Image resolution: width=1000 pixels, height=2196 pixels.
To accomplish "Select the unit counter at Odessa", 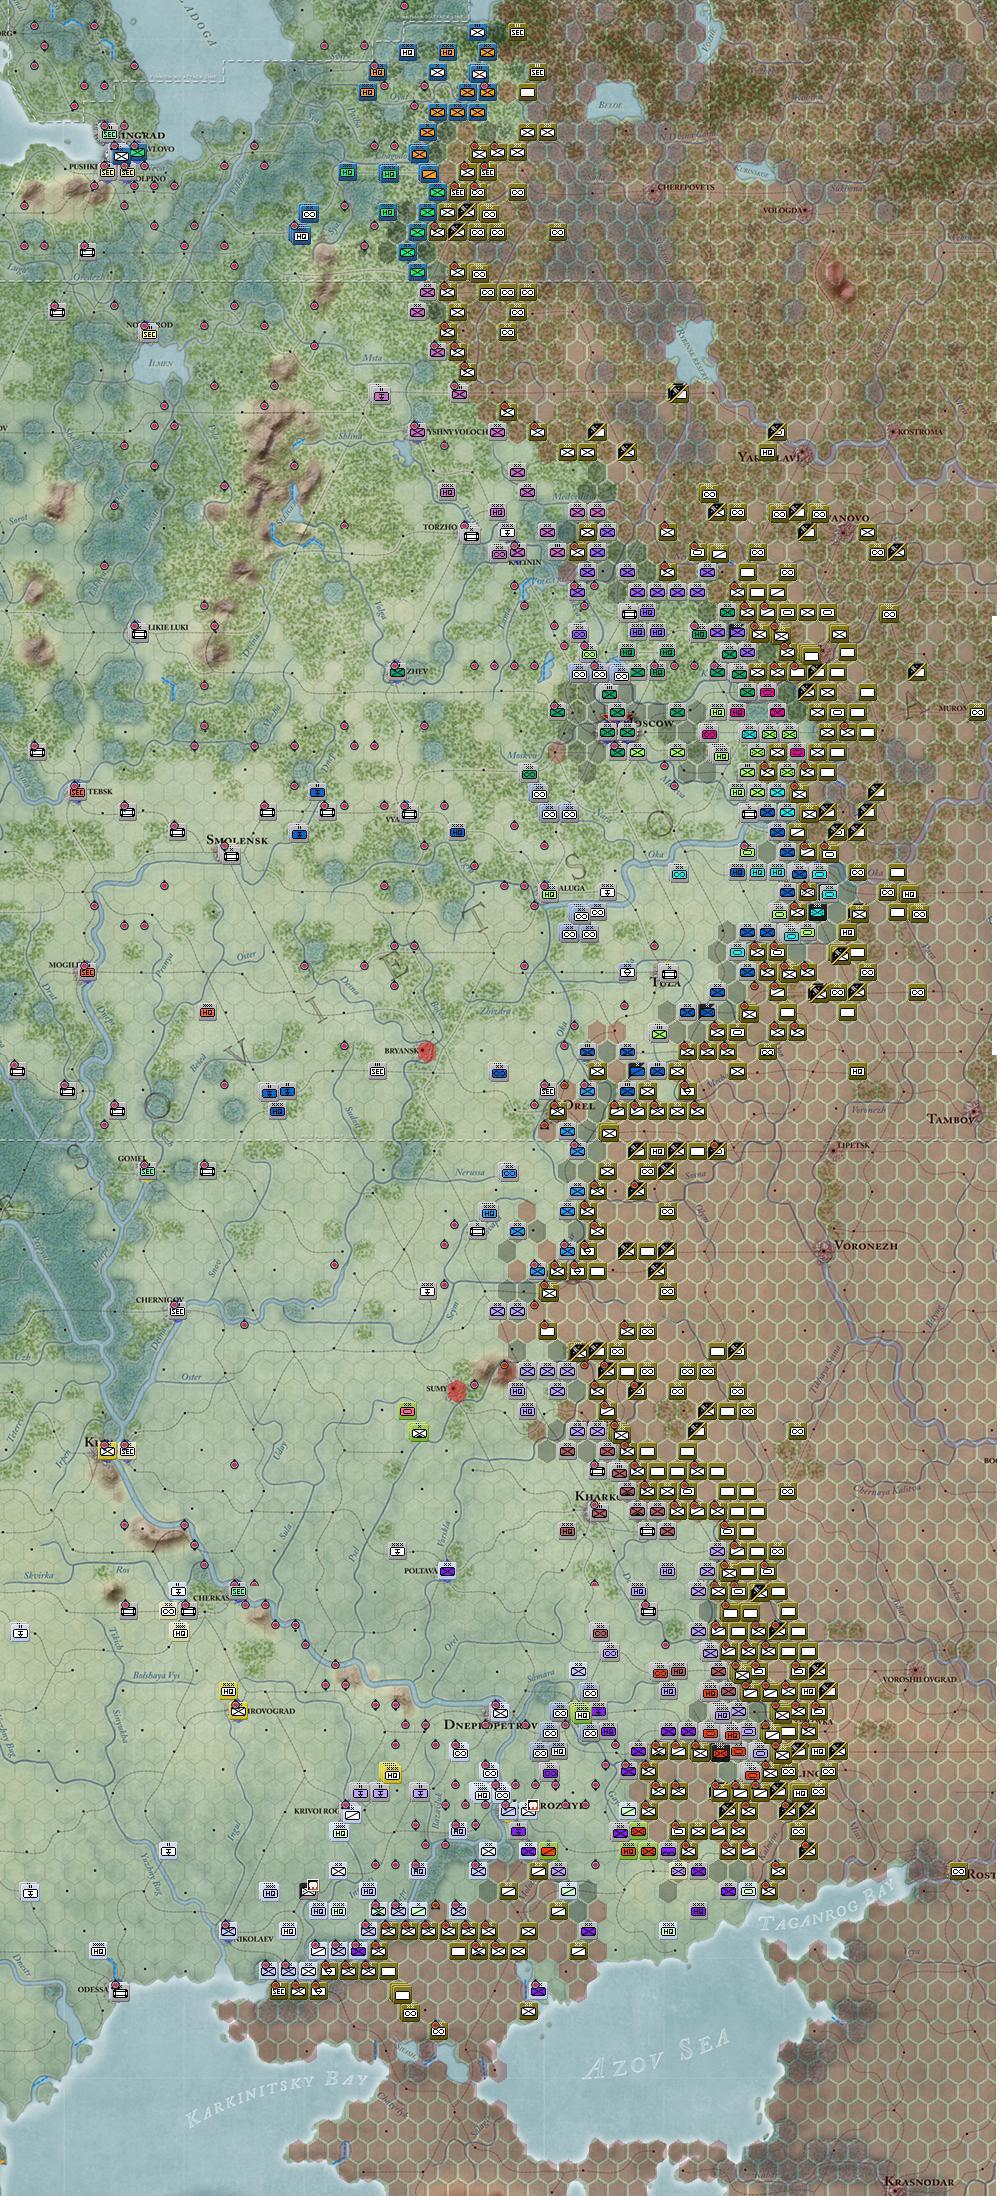I will [x=120, y=1992].
